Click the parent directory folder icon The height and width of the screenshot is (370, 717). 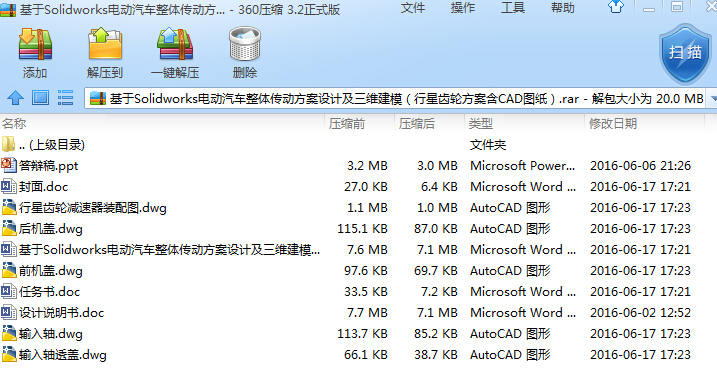click(x=8, y=144)
